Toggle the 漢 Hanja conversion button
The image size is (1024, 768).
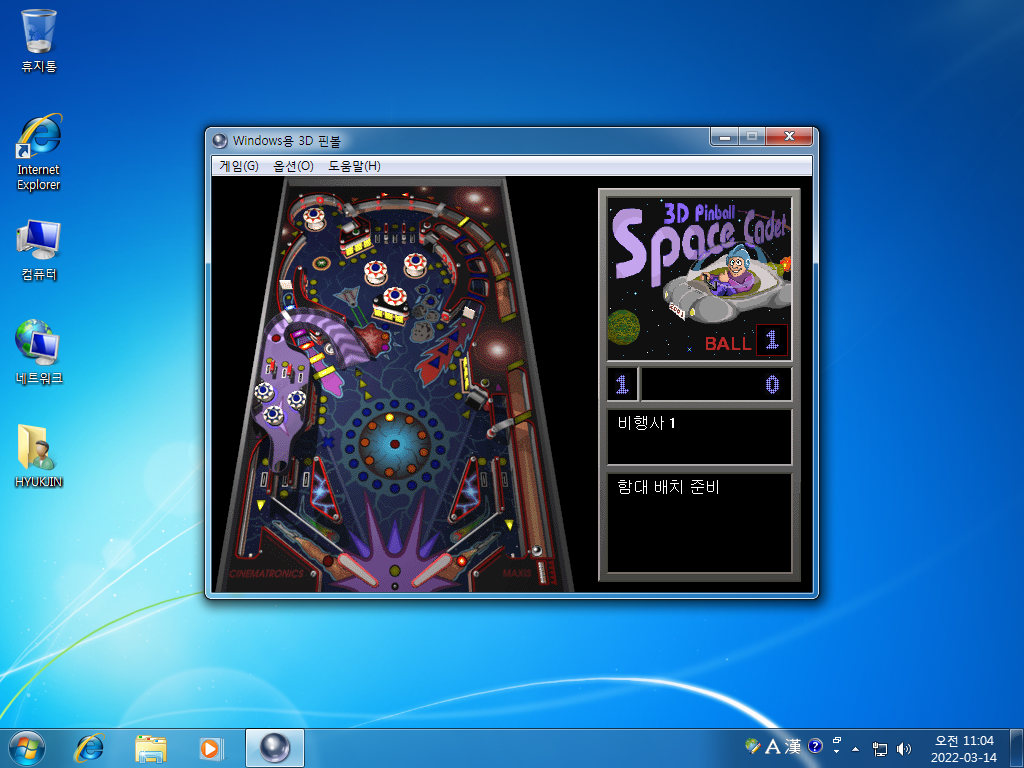pyautogui.click(x=793, y=746)
